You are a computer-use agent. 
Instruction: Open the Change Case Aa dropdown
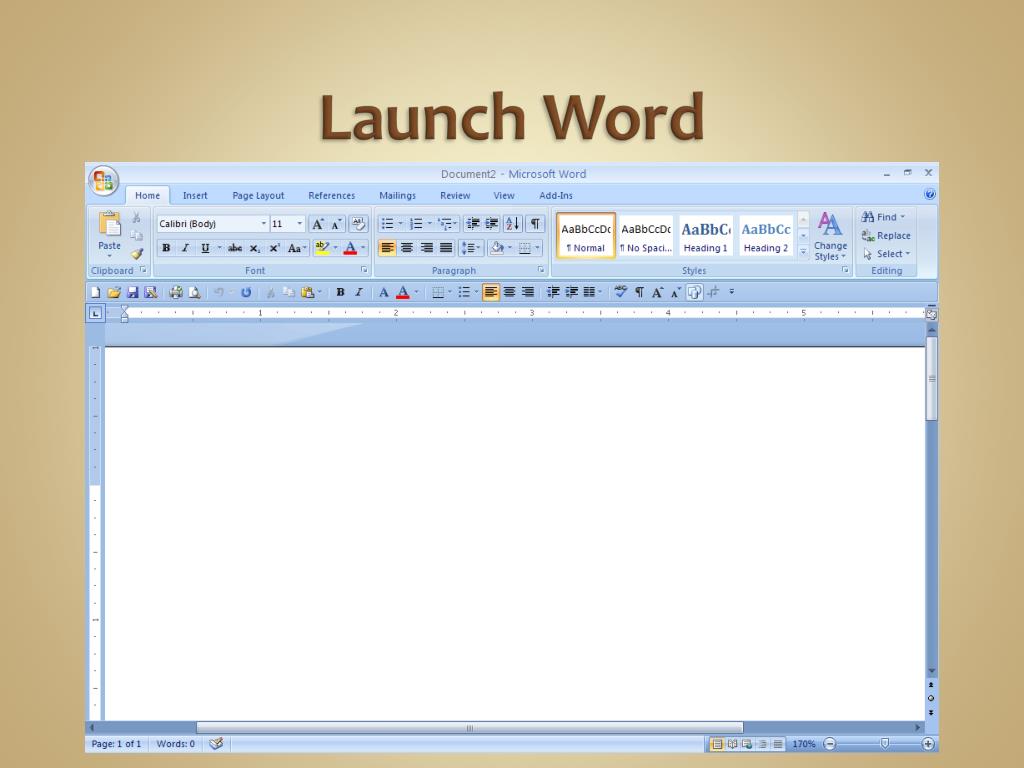click(297, 248)
